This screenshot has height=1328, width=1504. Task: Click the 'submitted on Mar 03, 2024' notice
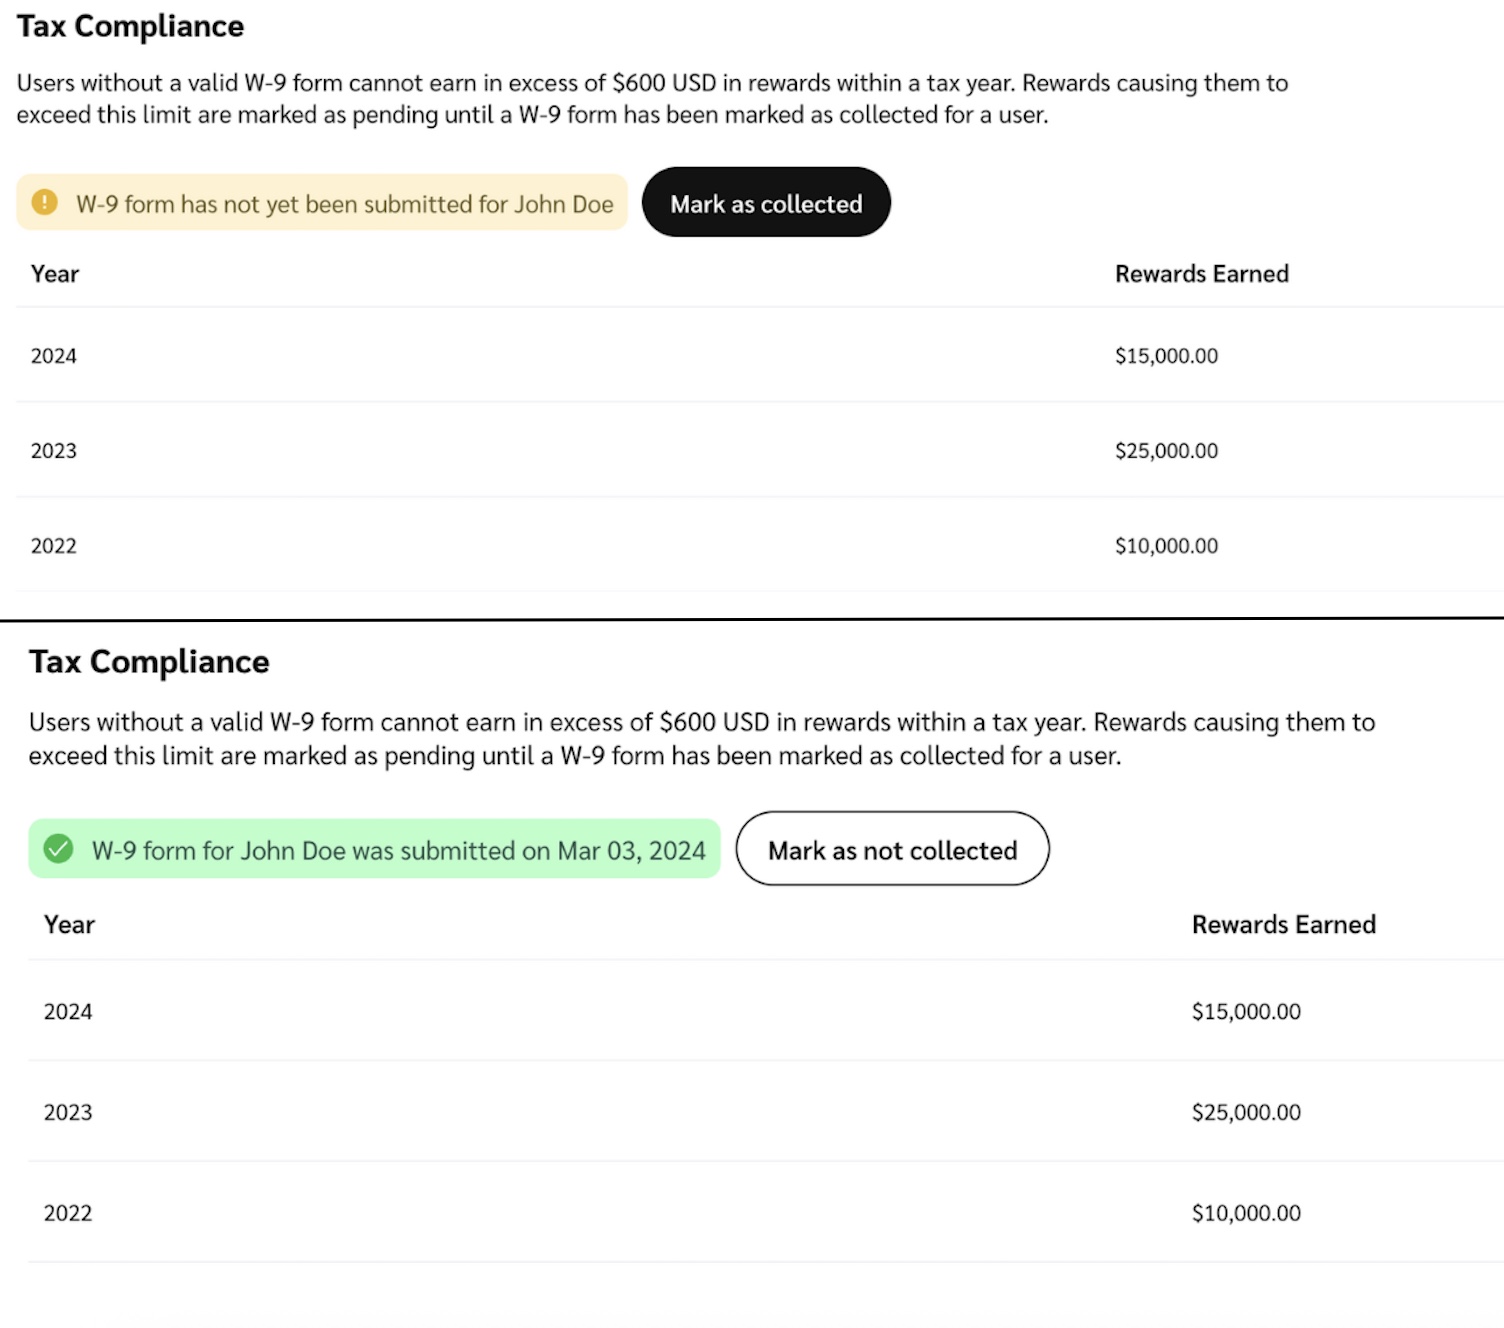pyautogui.click(x=398, y=851)
